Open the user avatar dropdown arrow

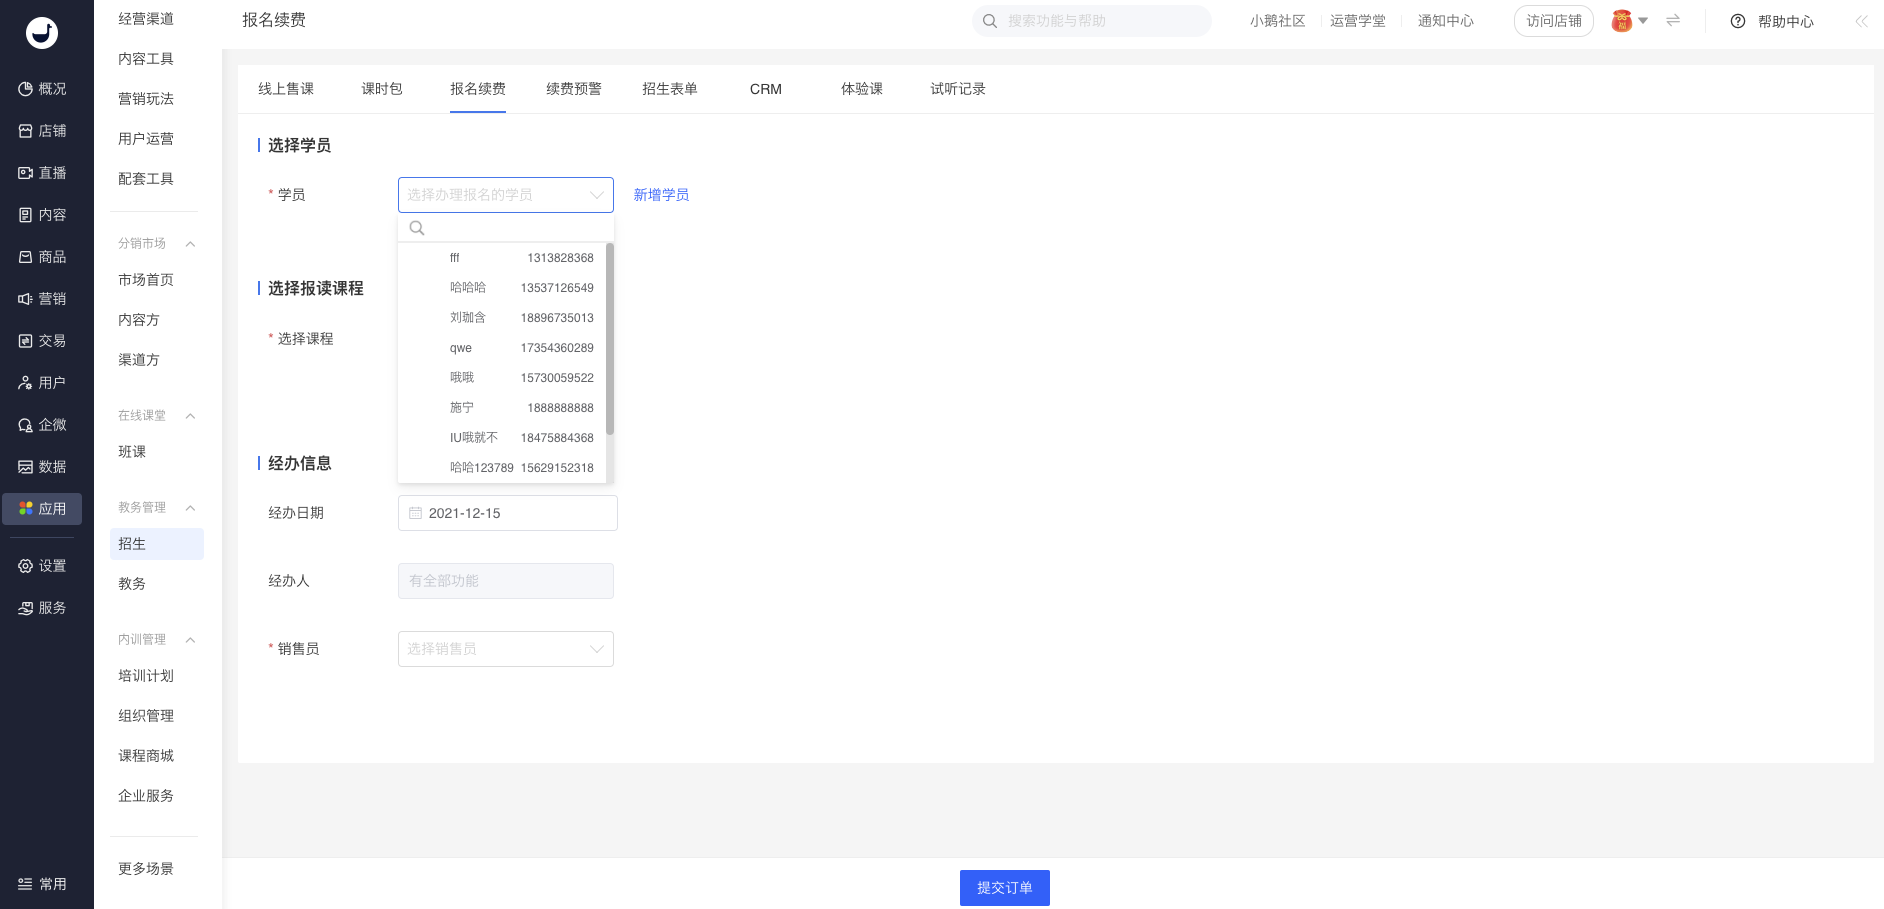[x=1643, y=21]
